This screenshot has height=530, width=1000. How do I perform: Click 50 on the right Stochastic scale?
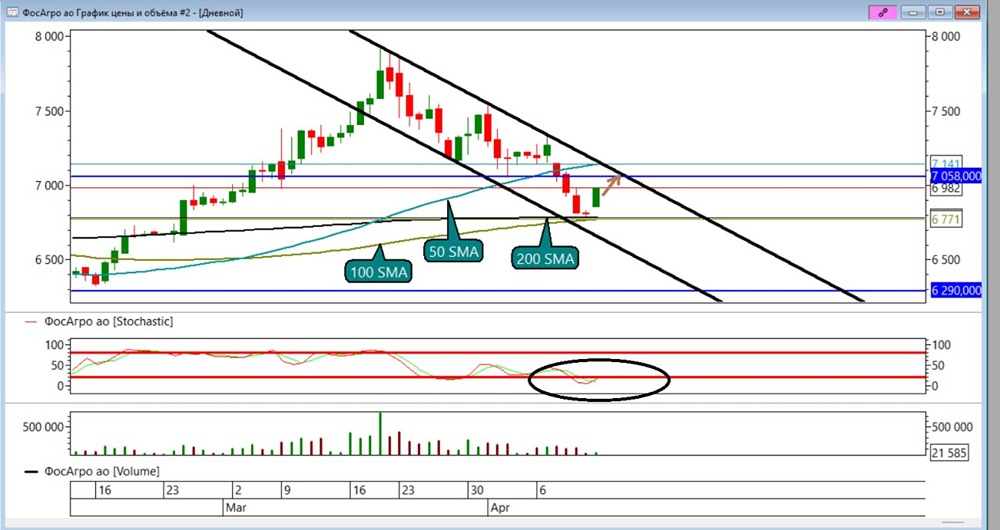click(x=938, y=365)
